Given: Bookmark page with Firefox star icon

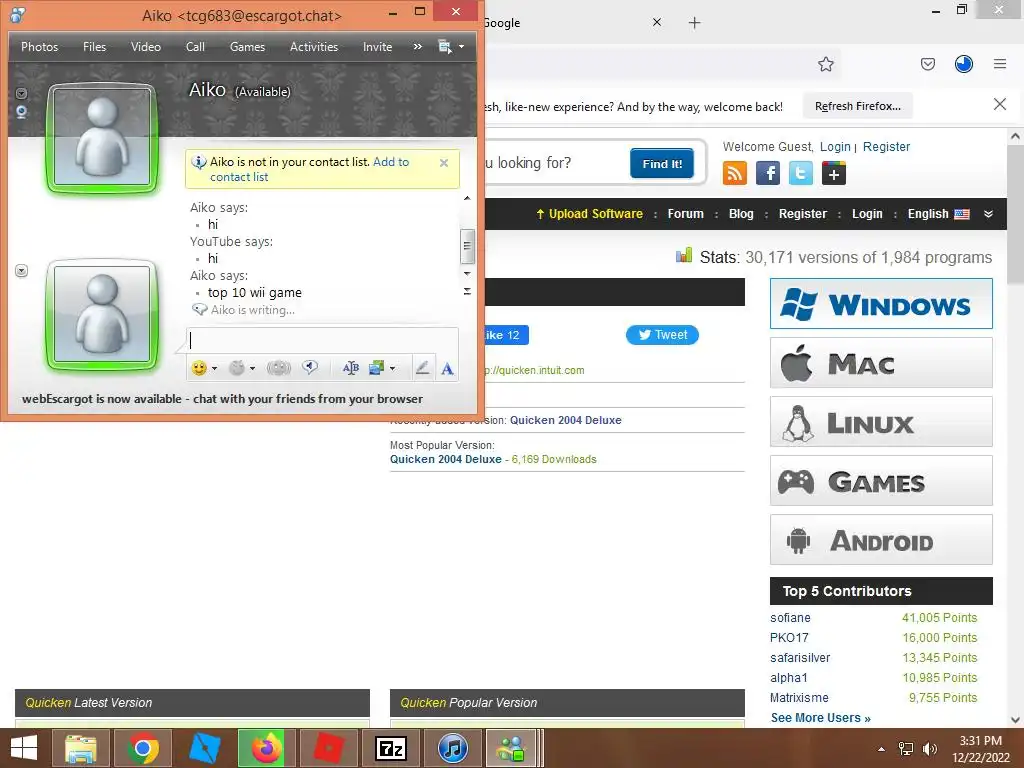Looking at the screenshot, I should pyautogui.click(x=826, y=64).
